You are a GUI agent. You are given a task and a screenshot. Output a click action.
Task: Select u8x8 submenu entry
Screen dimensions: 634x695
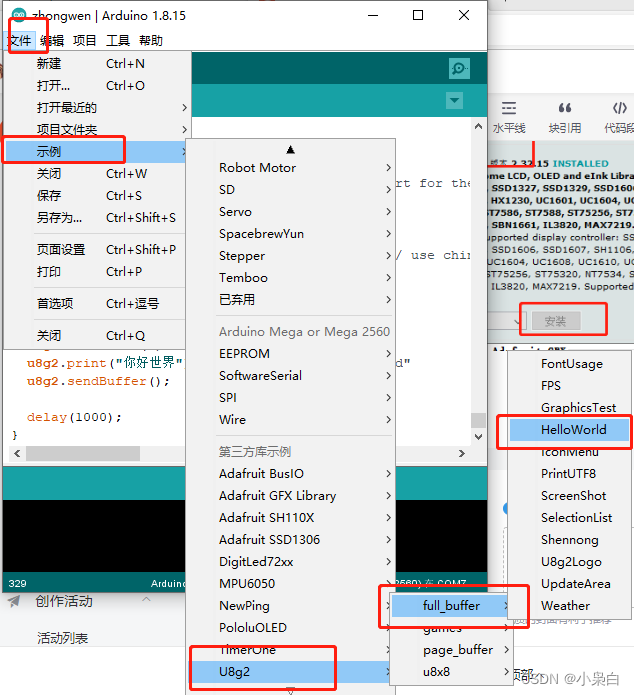451,672
